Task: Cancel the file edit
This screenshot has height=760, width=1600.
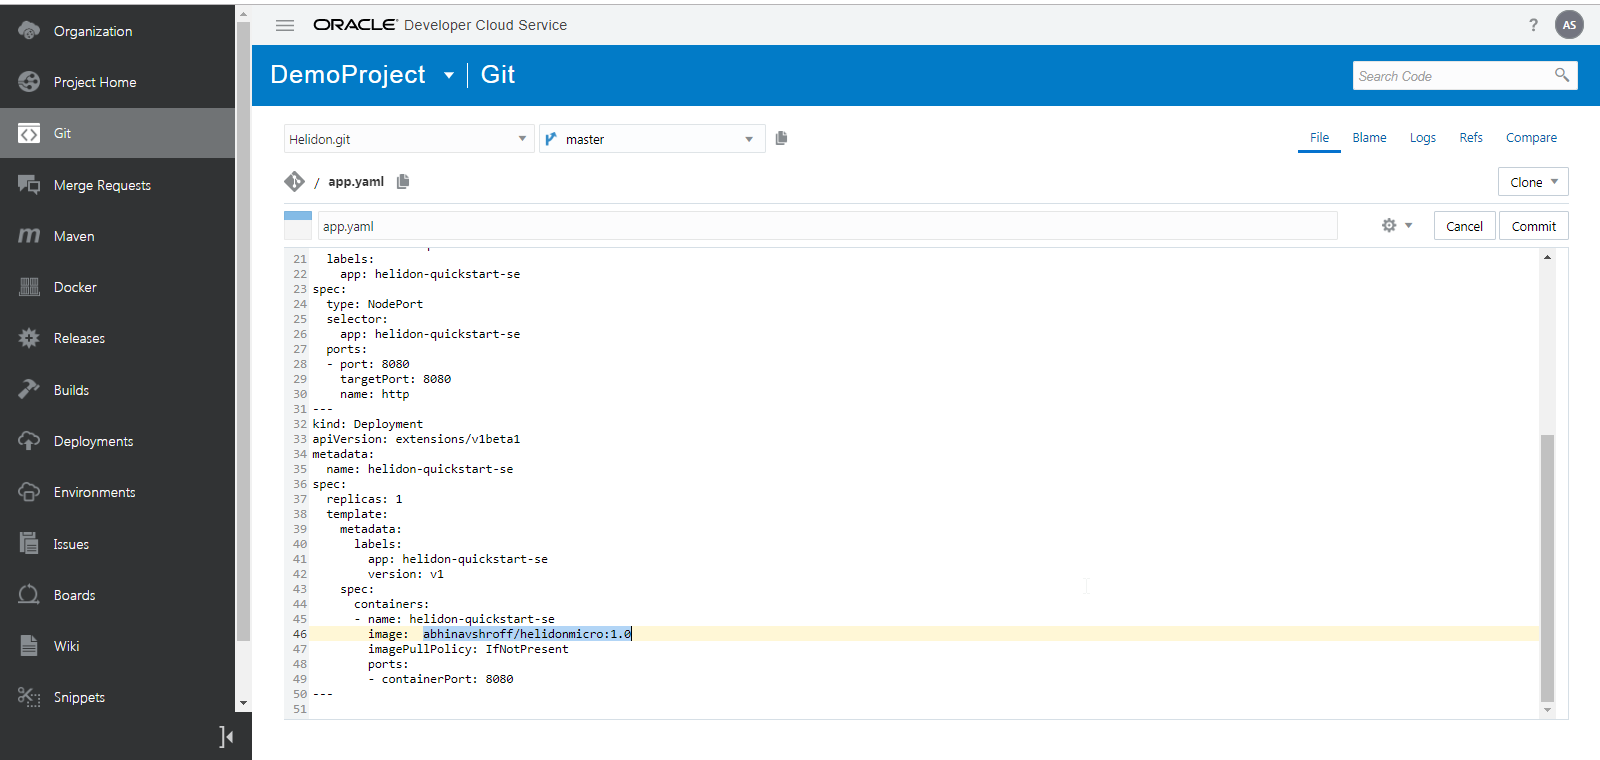Action: [1464, 226]
